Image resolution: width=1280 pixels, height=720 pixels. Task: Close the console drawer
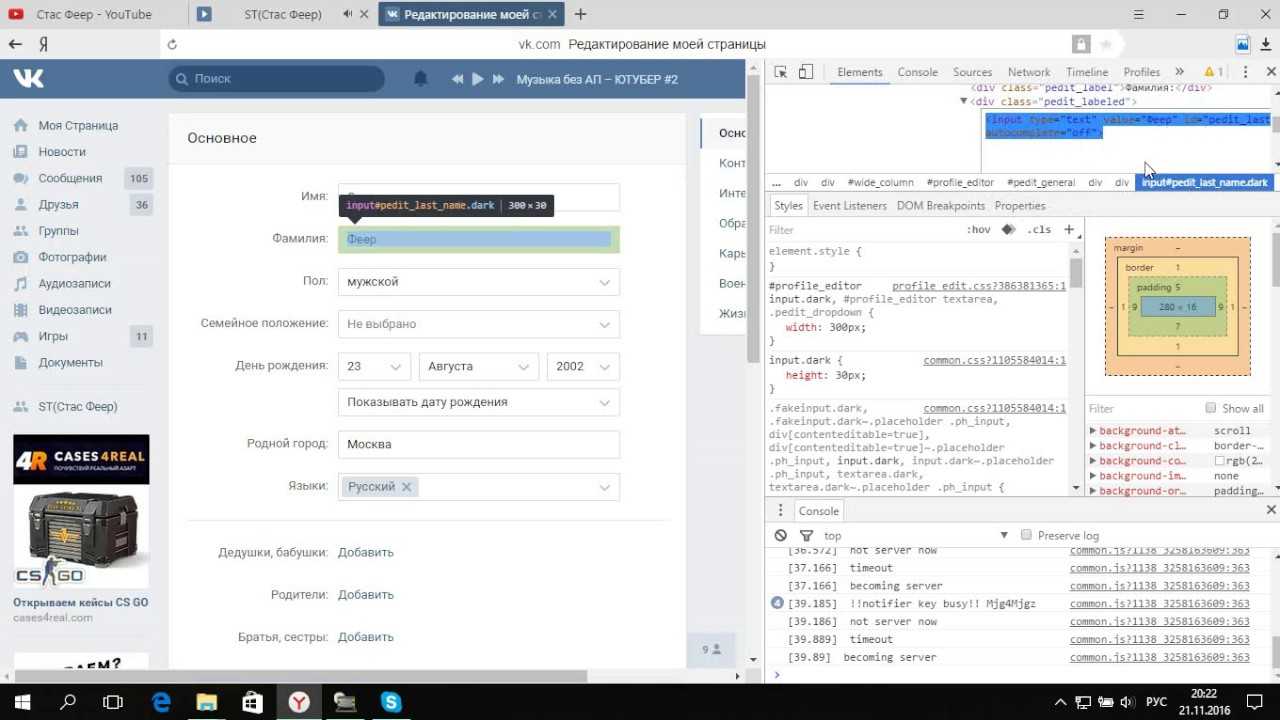pyautogui.click(x=1271, y=510)
